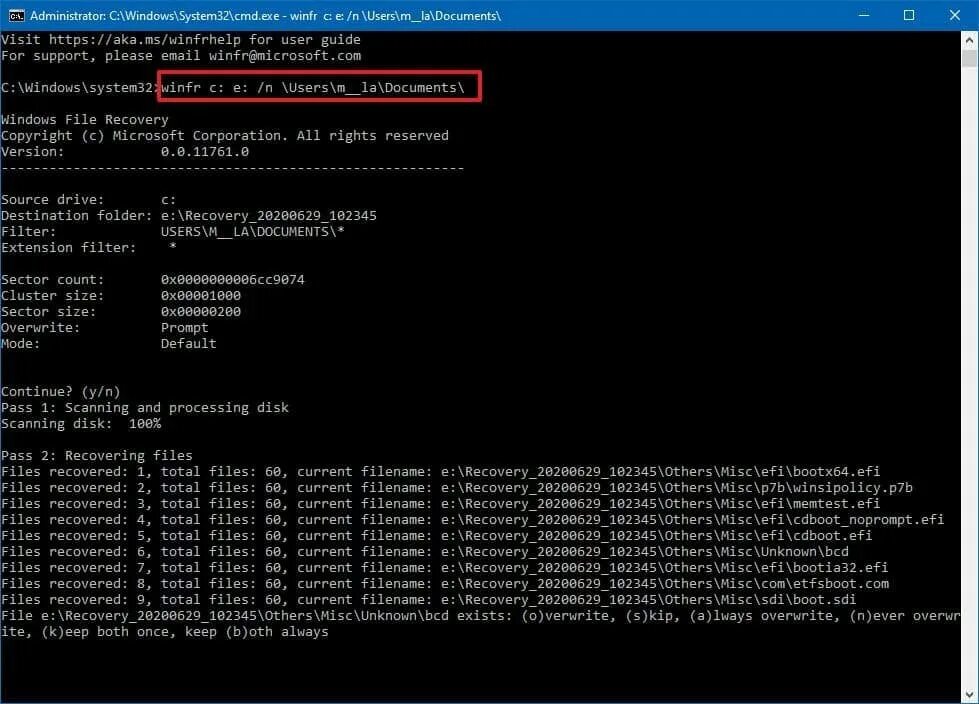Click the vertical scrollbar thumb
979x704 pixels.
tap(970, 59)
